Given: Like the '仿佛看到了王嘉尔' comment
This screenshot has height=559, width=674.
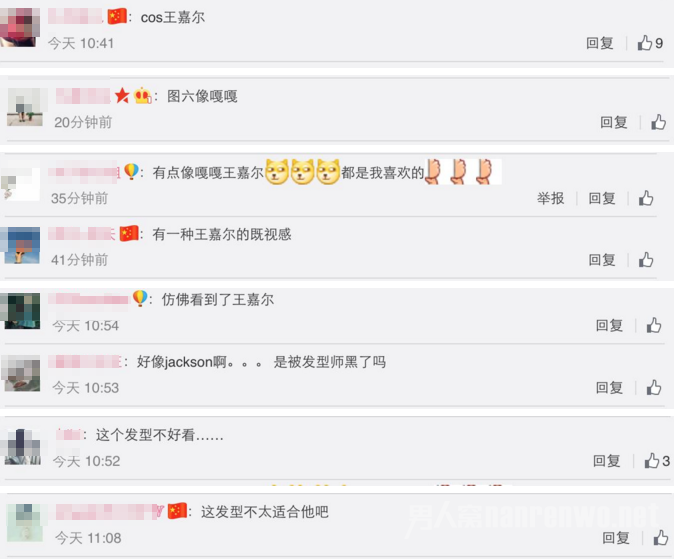Looking at the screenshot, I should click(x=654, y=325).
